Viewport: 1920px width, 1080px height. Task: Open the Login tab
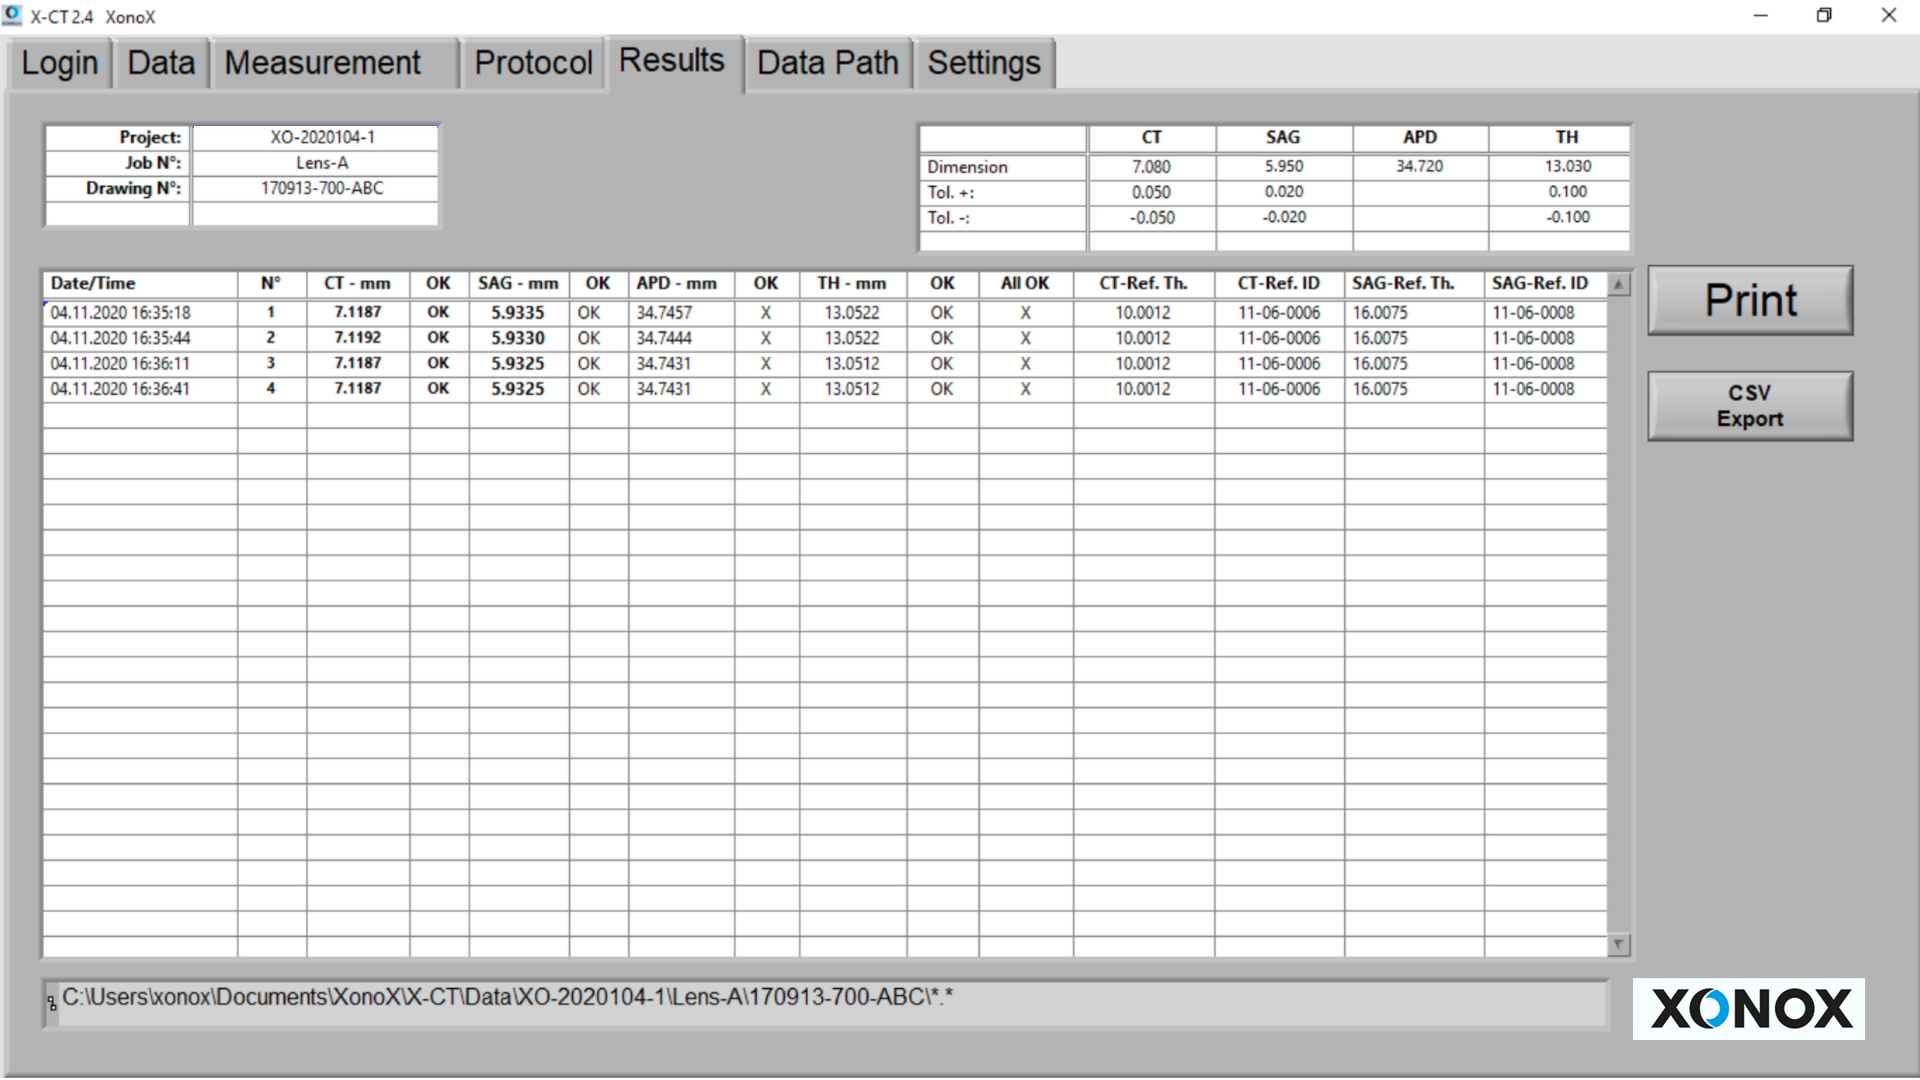(60, 63)
